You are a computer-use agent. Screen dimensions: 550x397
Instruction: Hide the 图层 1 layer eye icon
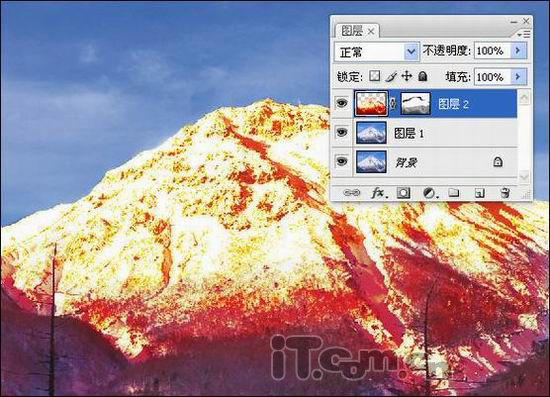click(x=341, y=132)
